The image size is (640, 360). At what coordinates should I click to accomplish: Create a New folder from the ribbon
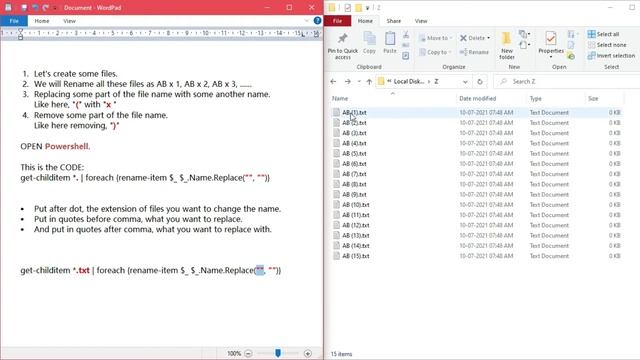point(507,46)
